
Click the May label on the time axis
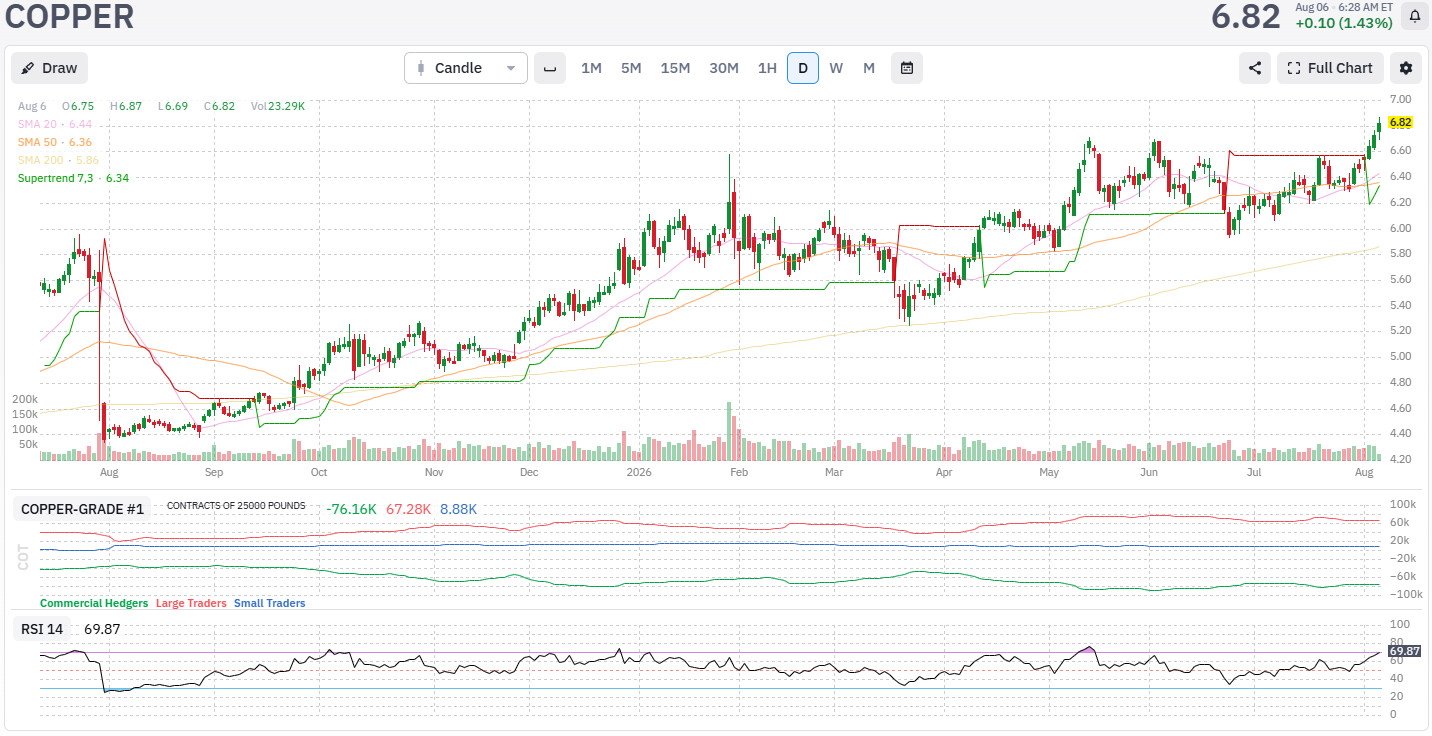pyautogui.click(x=1049, y=470)
